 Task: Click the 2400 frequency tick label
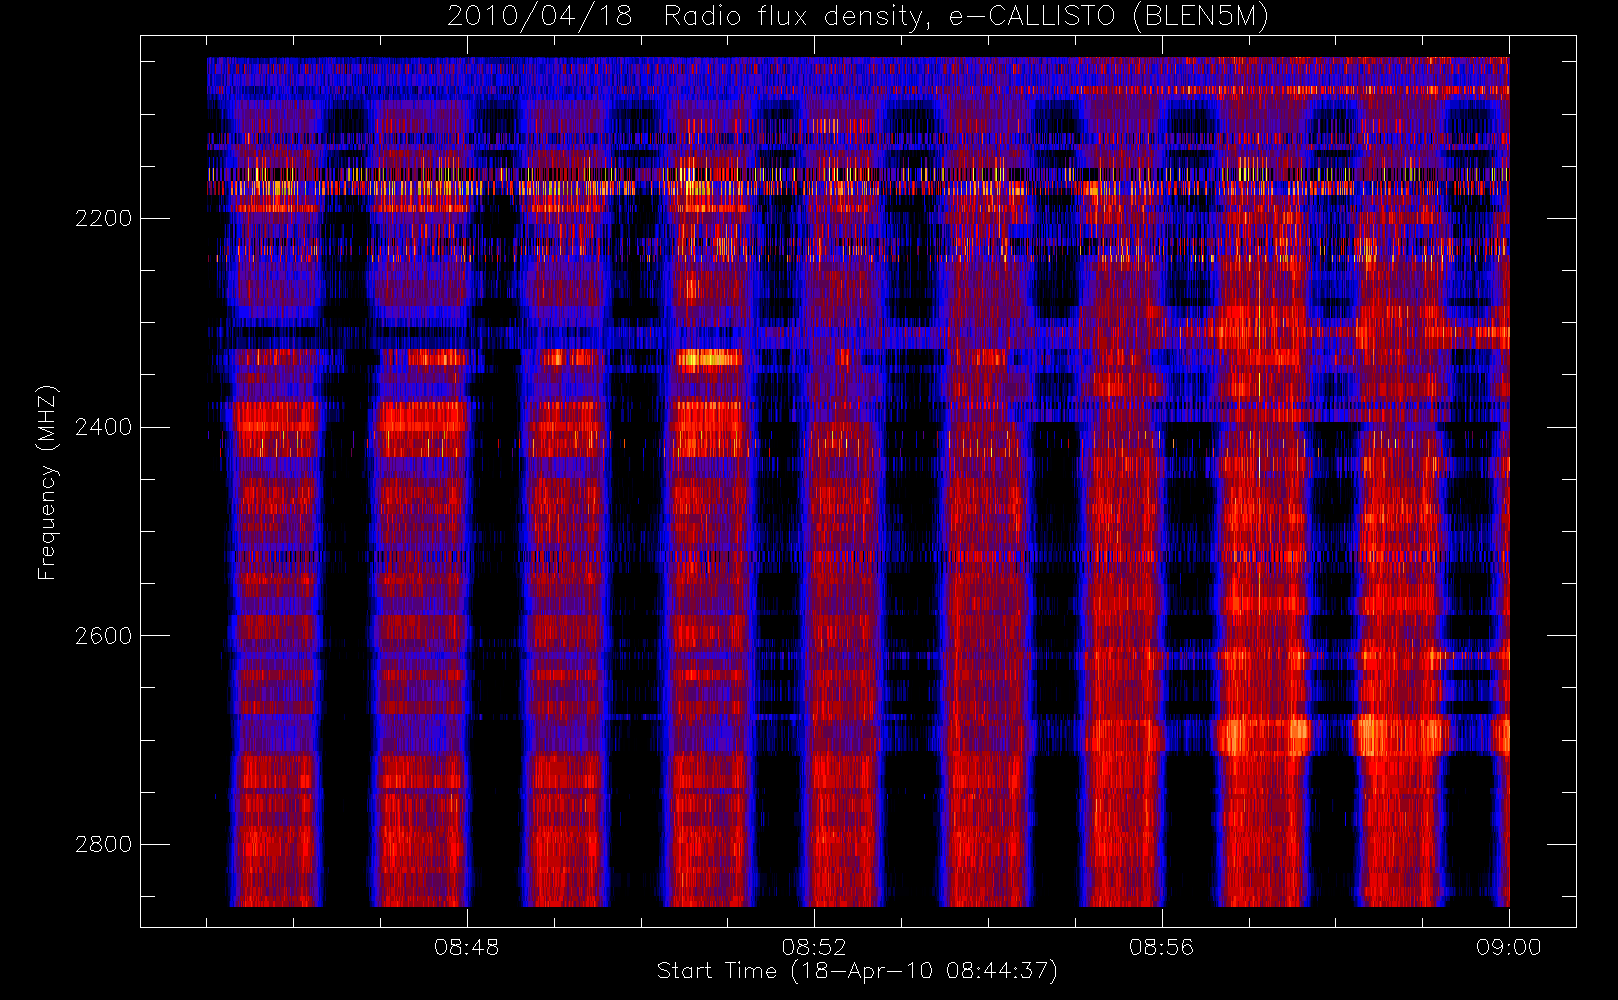point(103,428)
